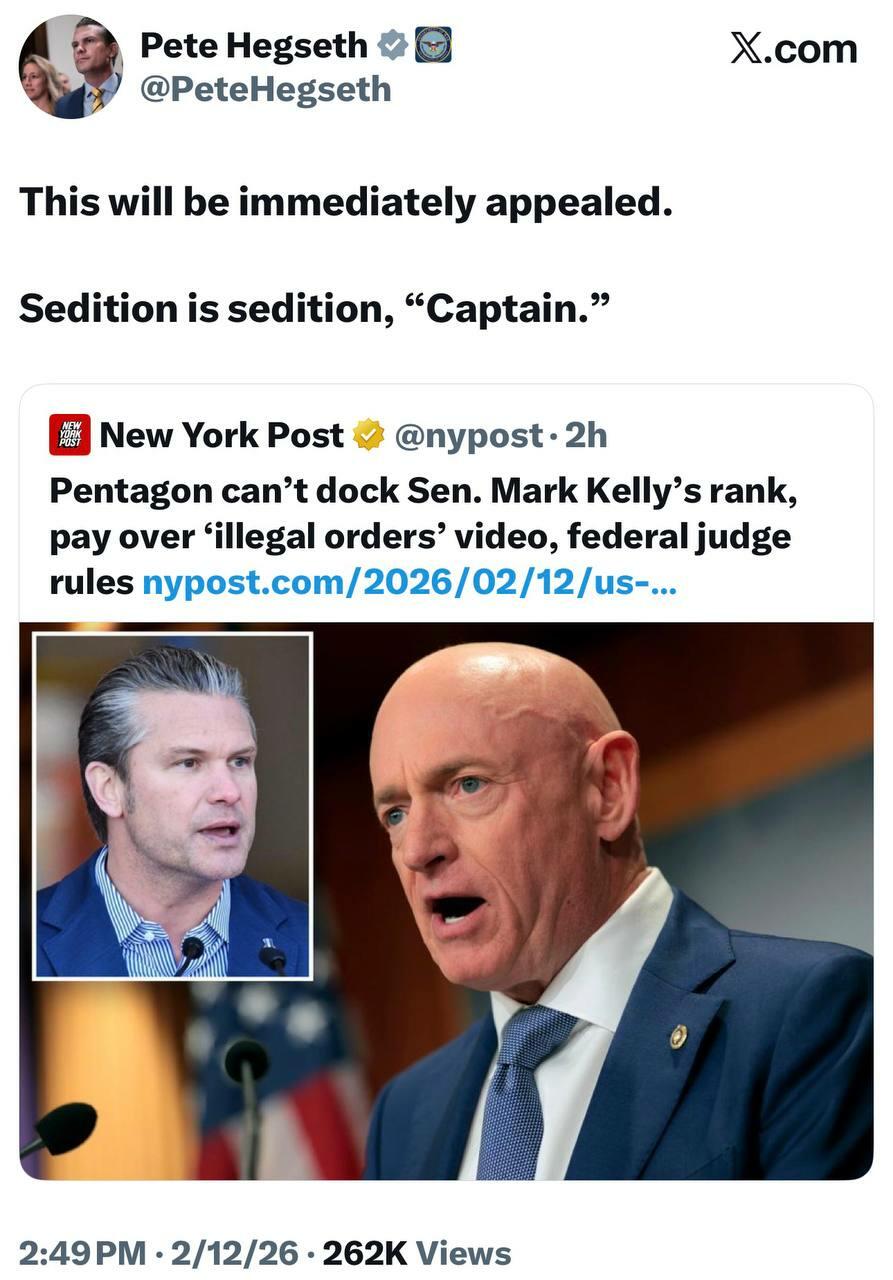The width and height of the screenshot is (893, 1280).
Task: Click the gold verified badge beside New York Post
Action: [369, 435]
